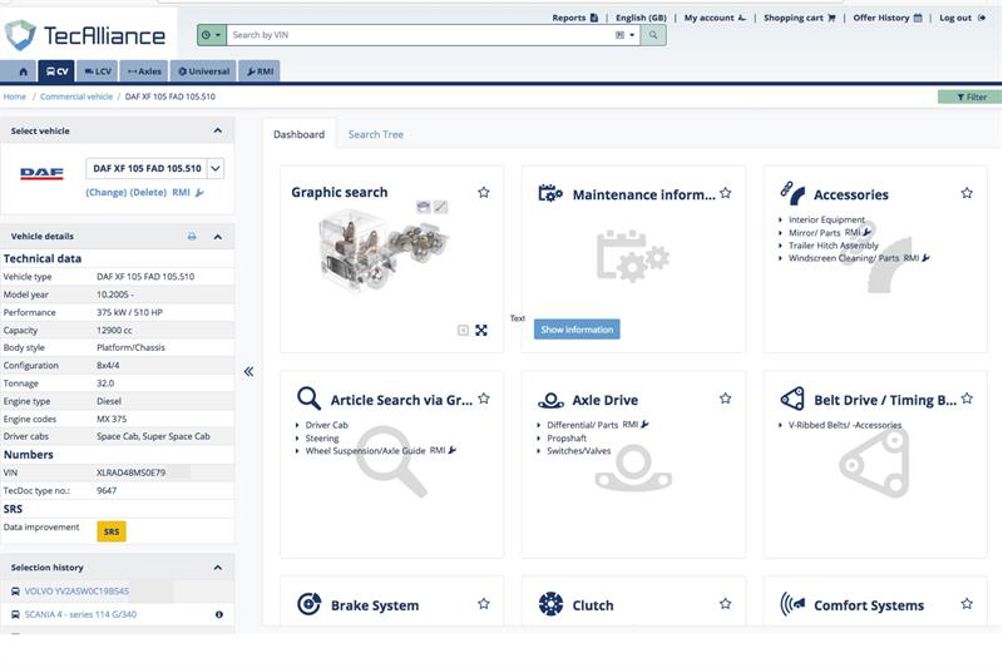This screenshot has height=668, width=1002.
Task: Favorite the Clutch card
Action: pos(725,603)
